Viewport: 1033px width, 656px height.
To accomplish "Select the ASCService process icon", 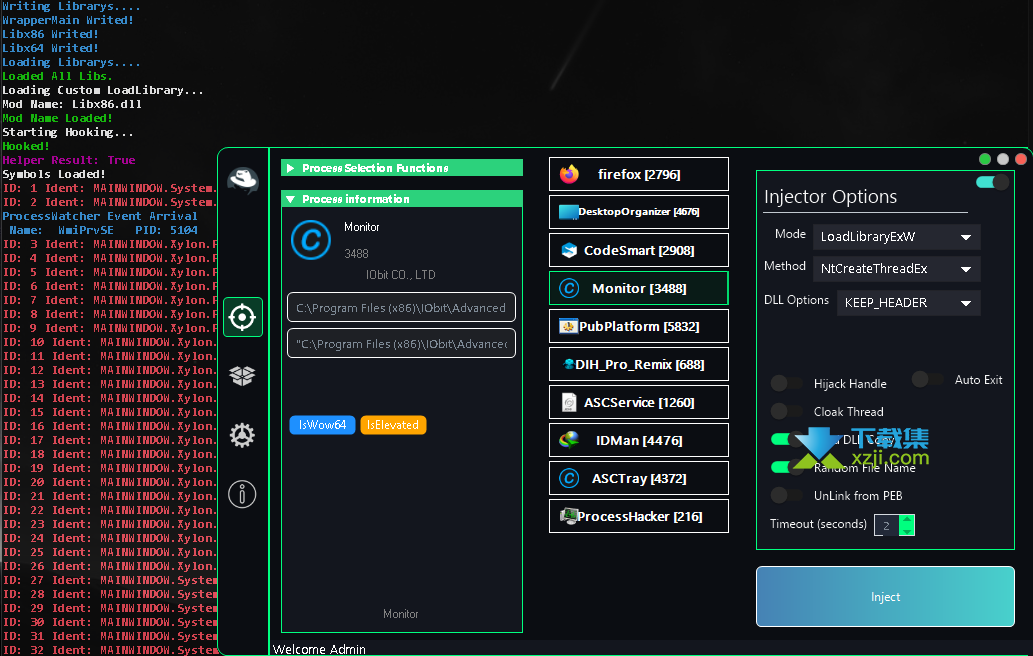I will 569,402.
